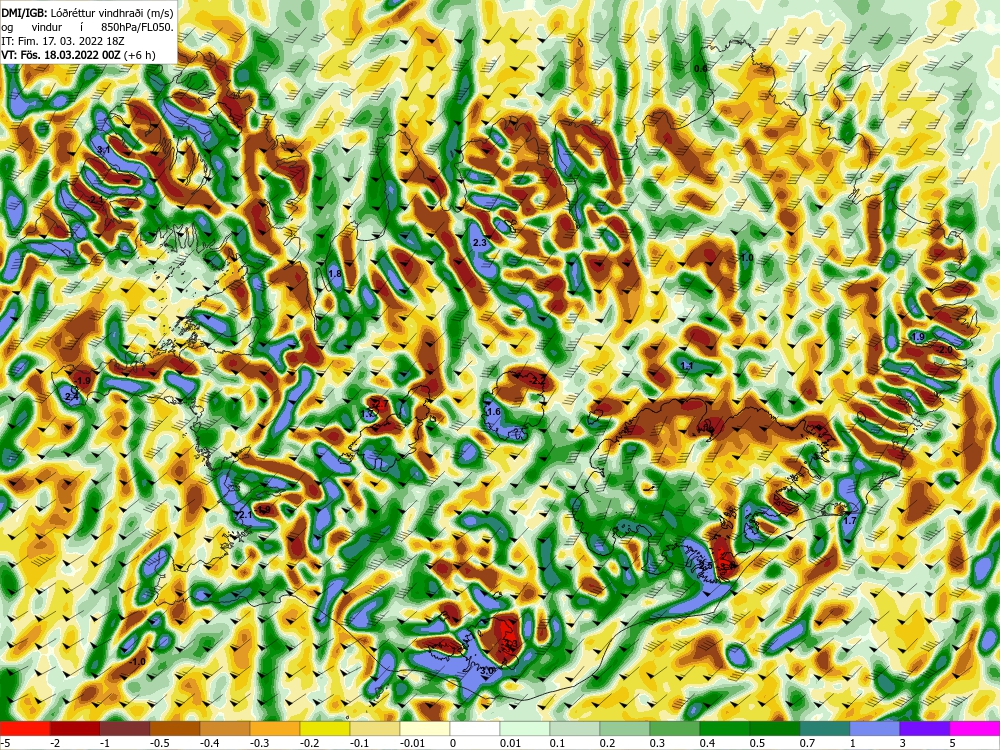Select the "3.0" value label near the bottom
The height and width of the screenshot is (750, 1000).
click(x=487, y=671)
